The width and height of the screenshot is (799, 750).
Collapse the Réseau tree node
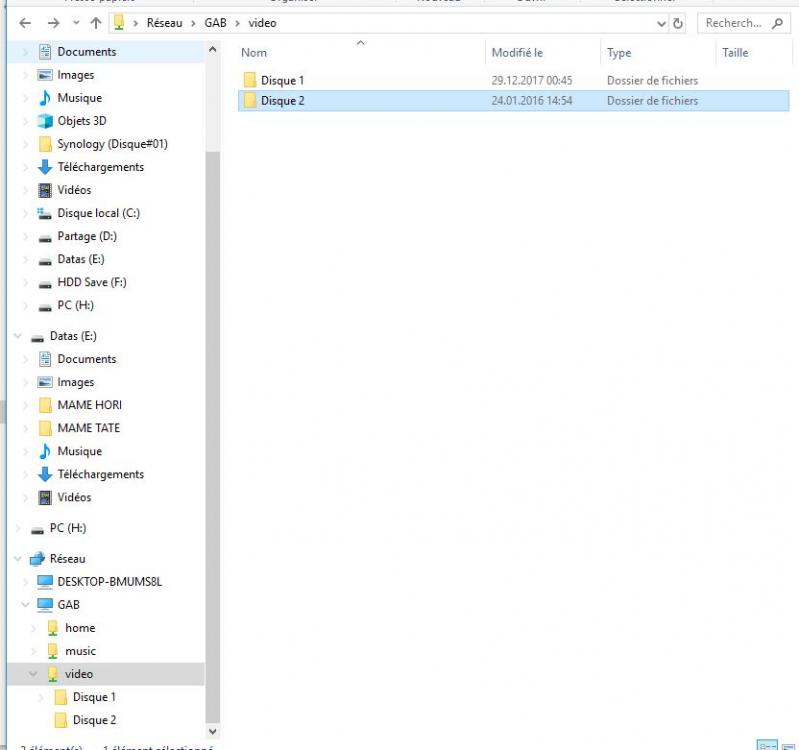[x=18, y=559]
